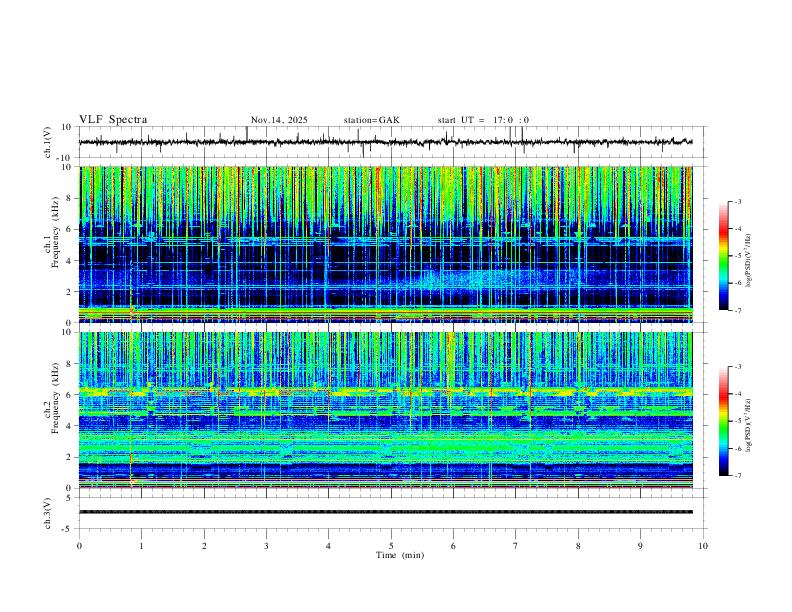This screenshot has width=792, height=612.
Task: Click time axis tick label "8"
Action: [x=578, y=546]
